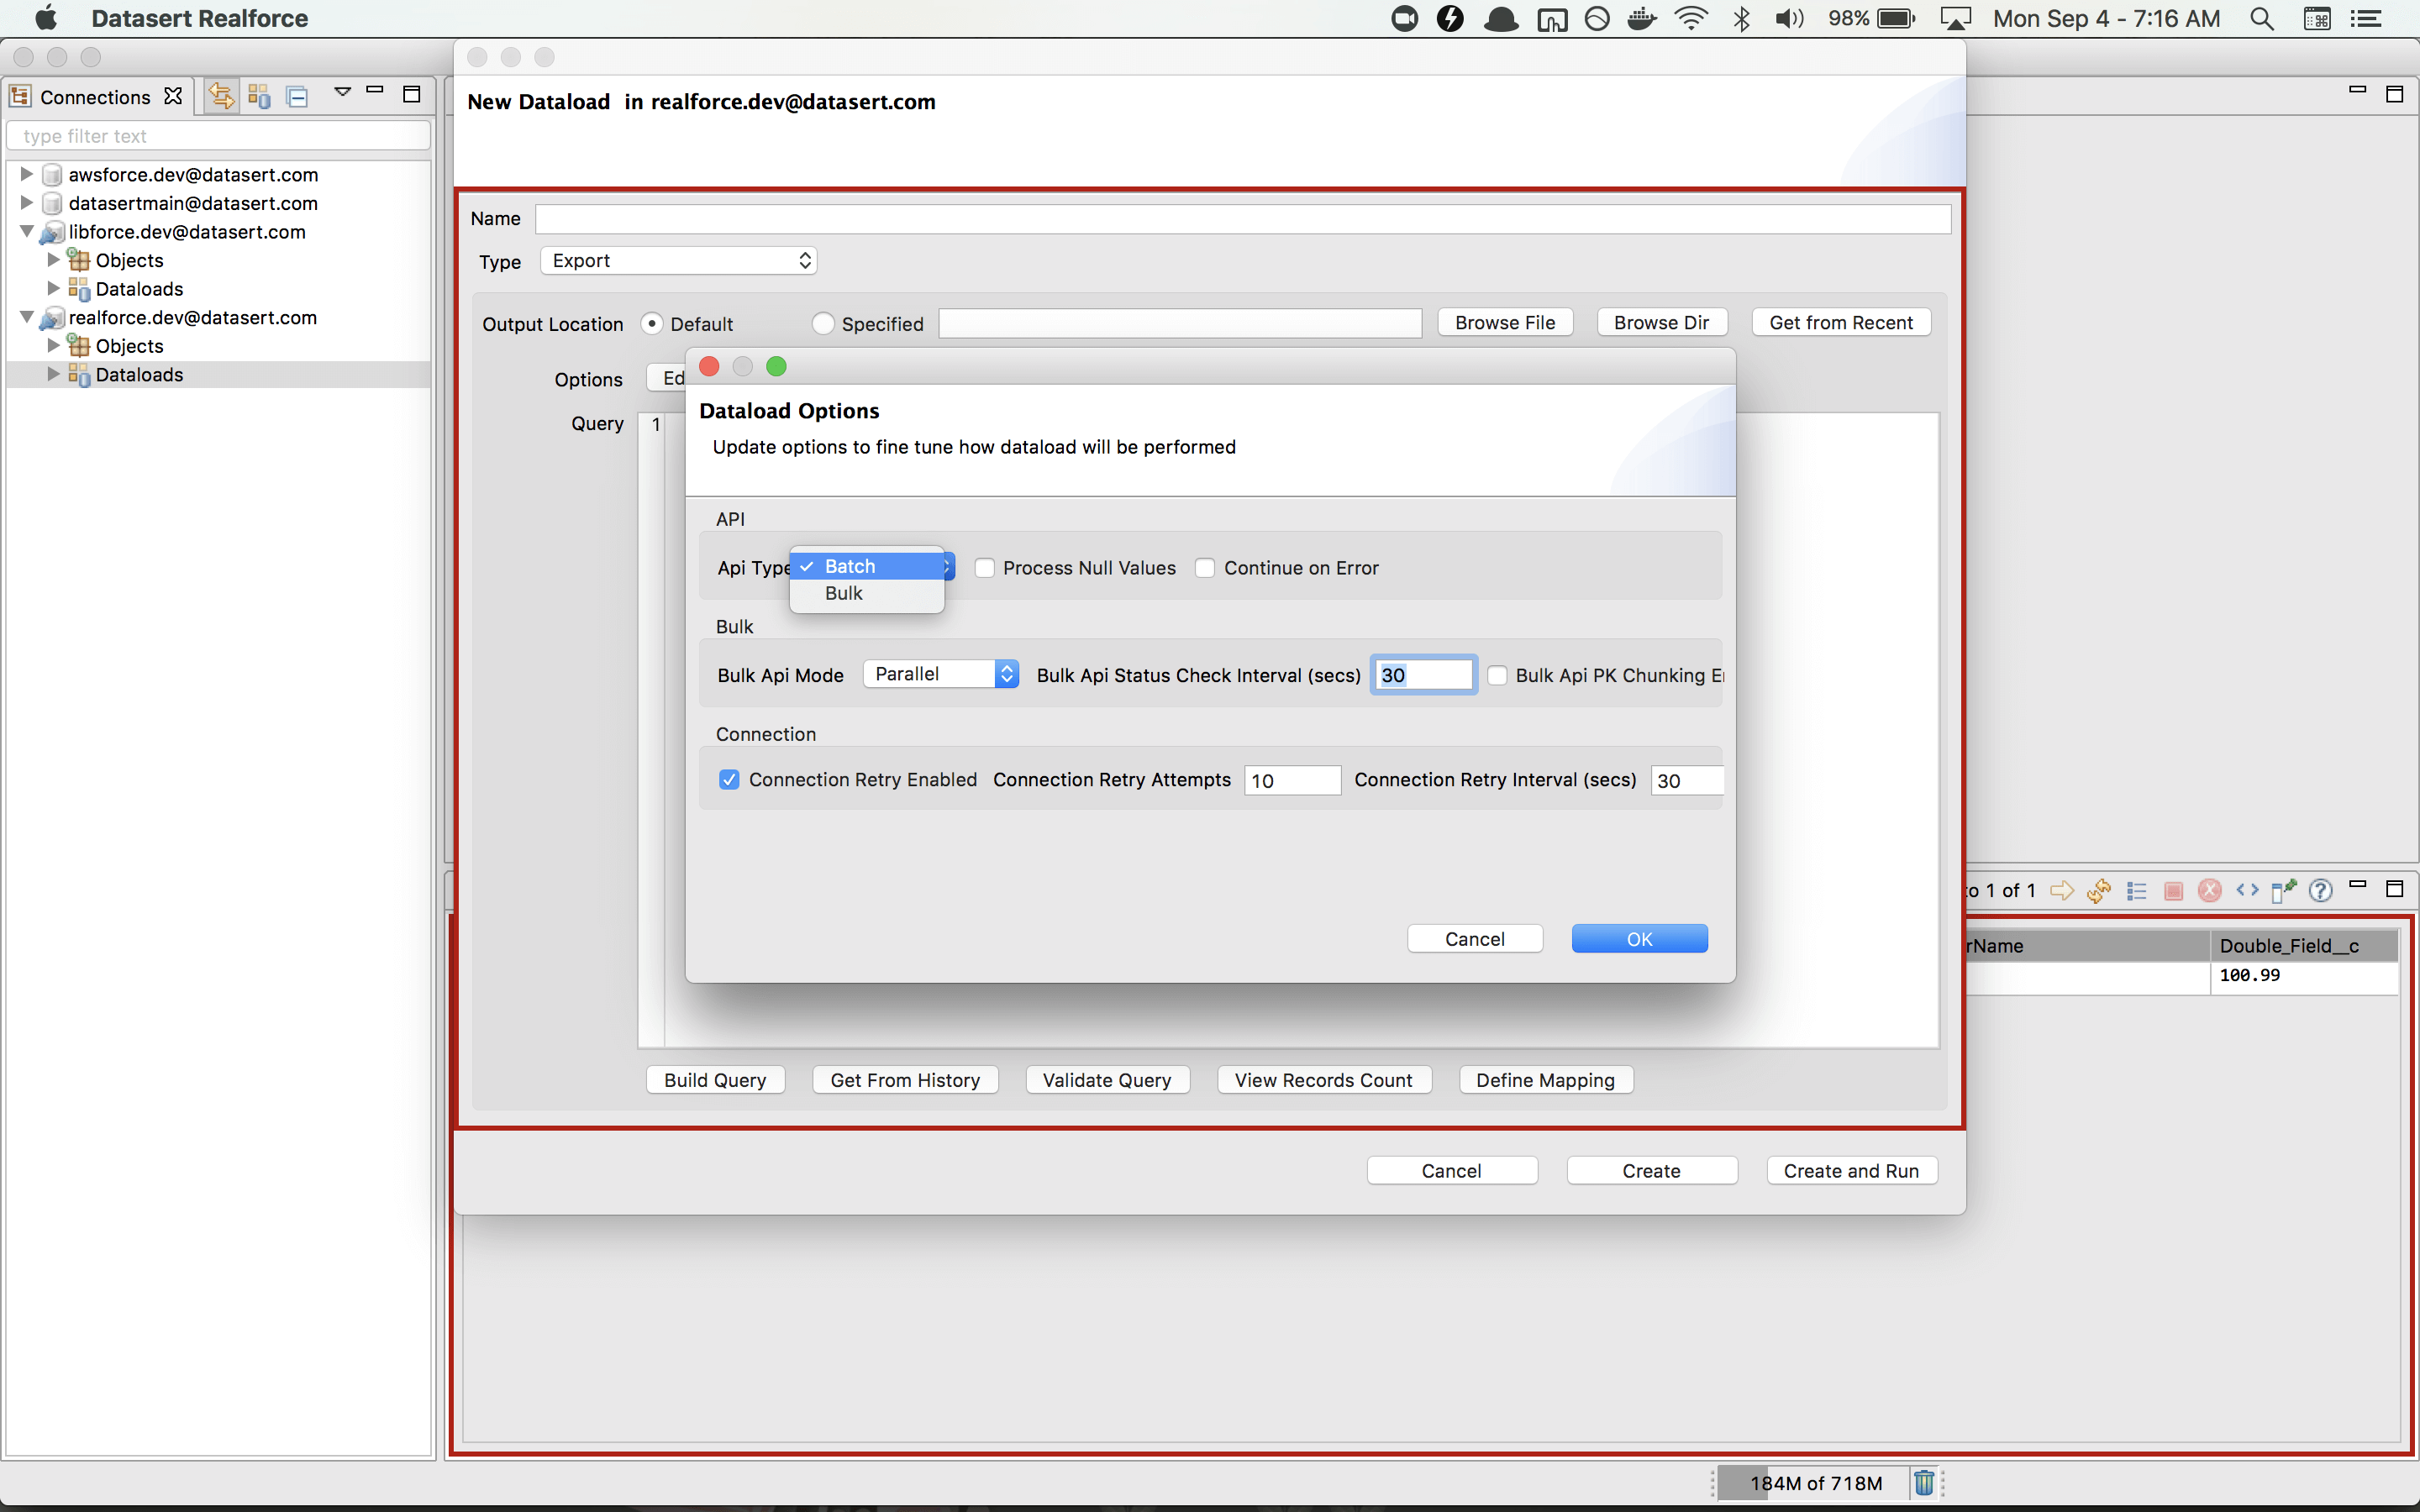Select the Specified output location radio button
The width and height of the screenshot is (2420, 1512).
click(x=823, y=324)
